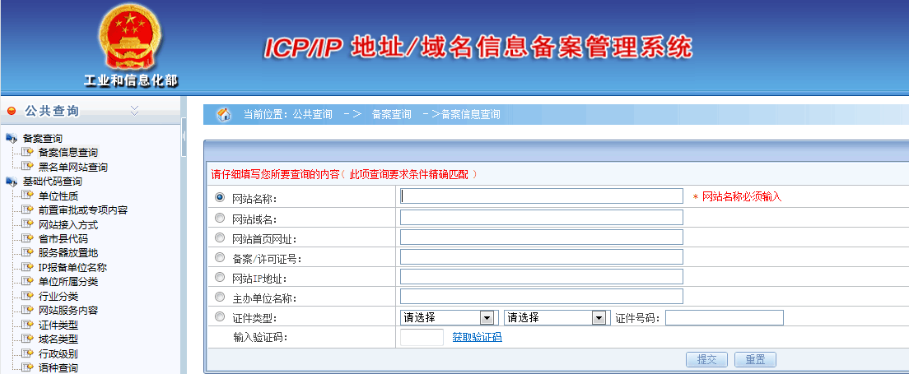The width and height of the screenshot is (910, 376).
Task: Select the 主办单位名称 radio button
Action: pyautogui.click(x=219, y=297)
